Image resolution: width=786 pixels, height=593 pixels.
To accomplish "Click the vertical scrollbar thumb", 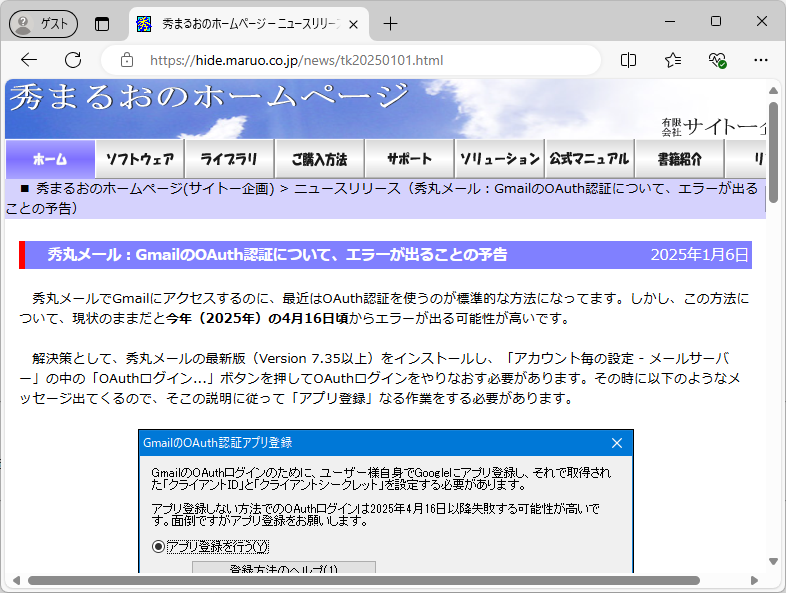I will pyautogui.click(x=773, y=152).
